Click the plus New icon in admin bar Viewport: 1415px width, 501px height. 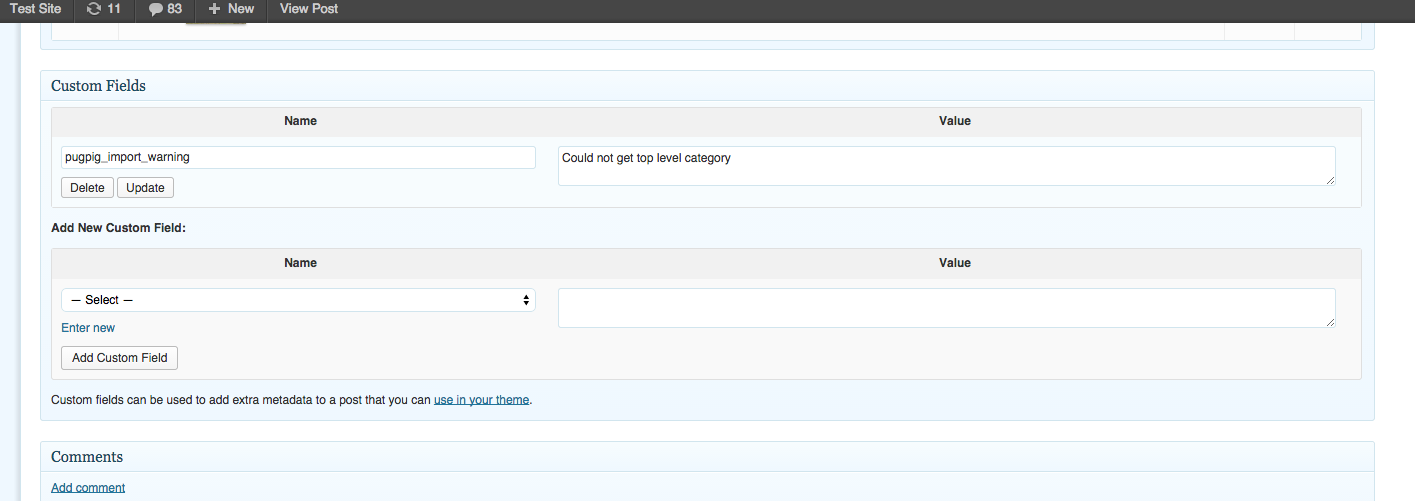pyautogui.click(x=214, y=9)
